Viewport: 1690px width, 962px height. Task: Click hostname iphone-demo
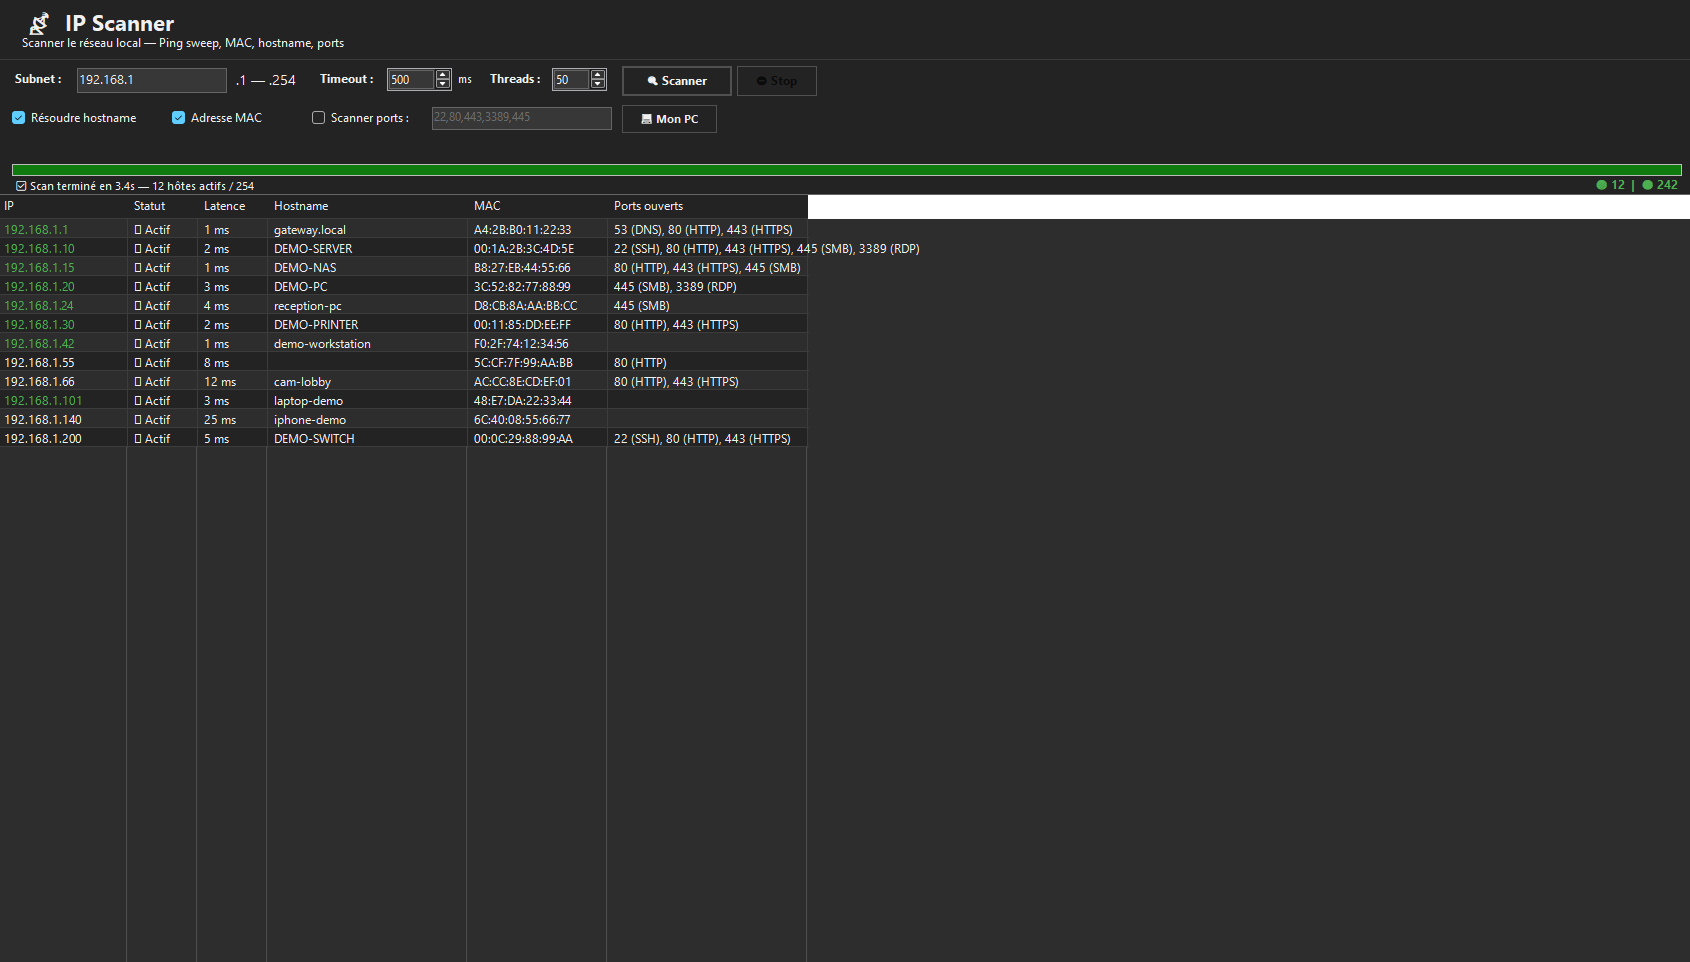click(310, 420)
